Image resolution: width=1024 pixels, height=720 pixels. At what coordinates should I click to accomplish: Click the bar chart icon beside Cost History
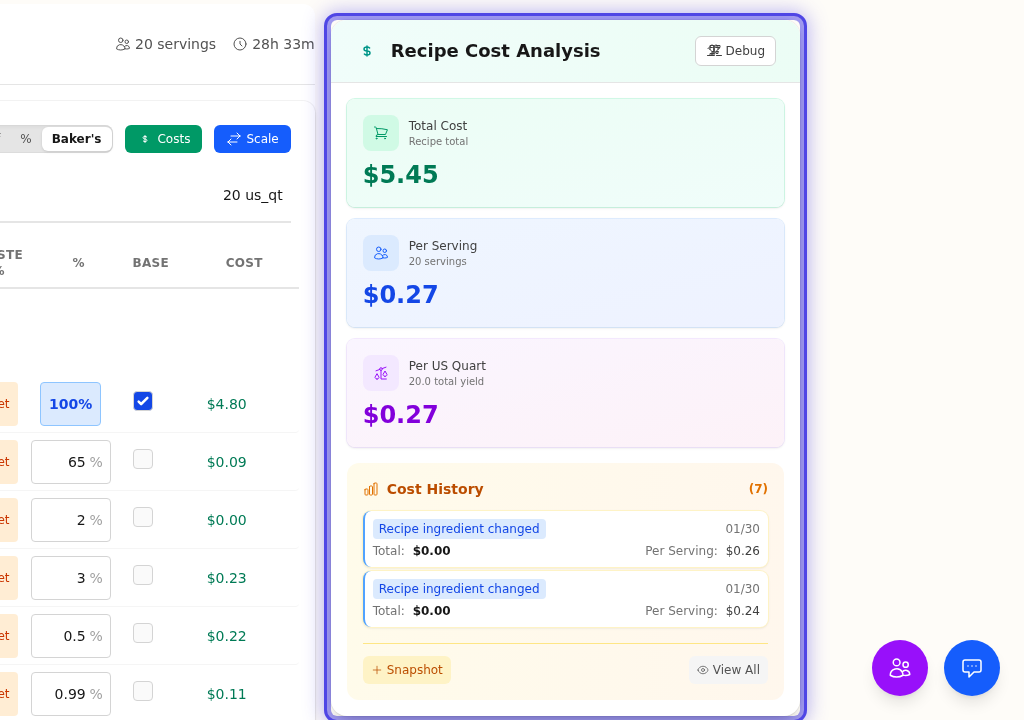click(370, 489)
